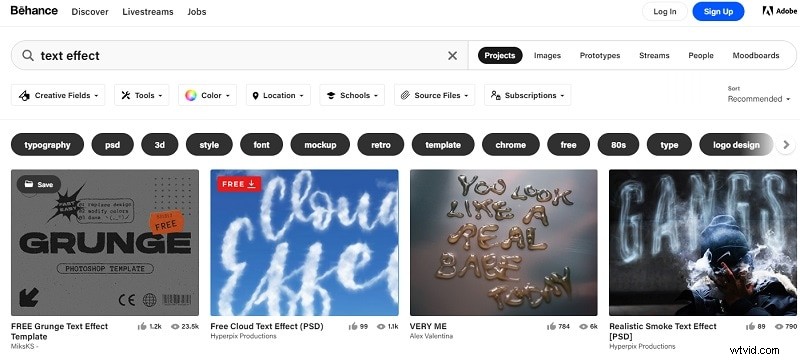Select the mockup tag
This screenshot has height=360, width=800.
pyautogui.click(x=320, y=145)
